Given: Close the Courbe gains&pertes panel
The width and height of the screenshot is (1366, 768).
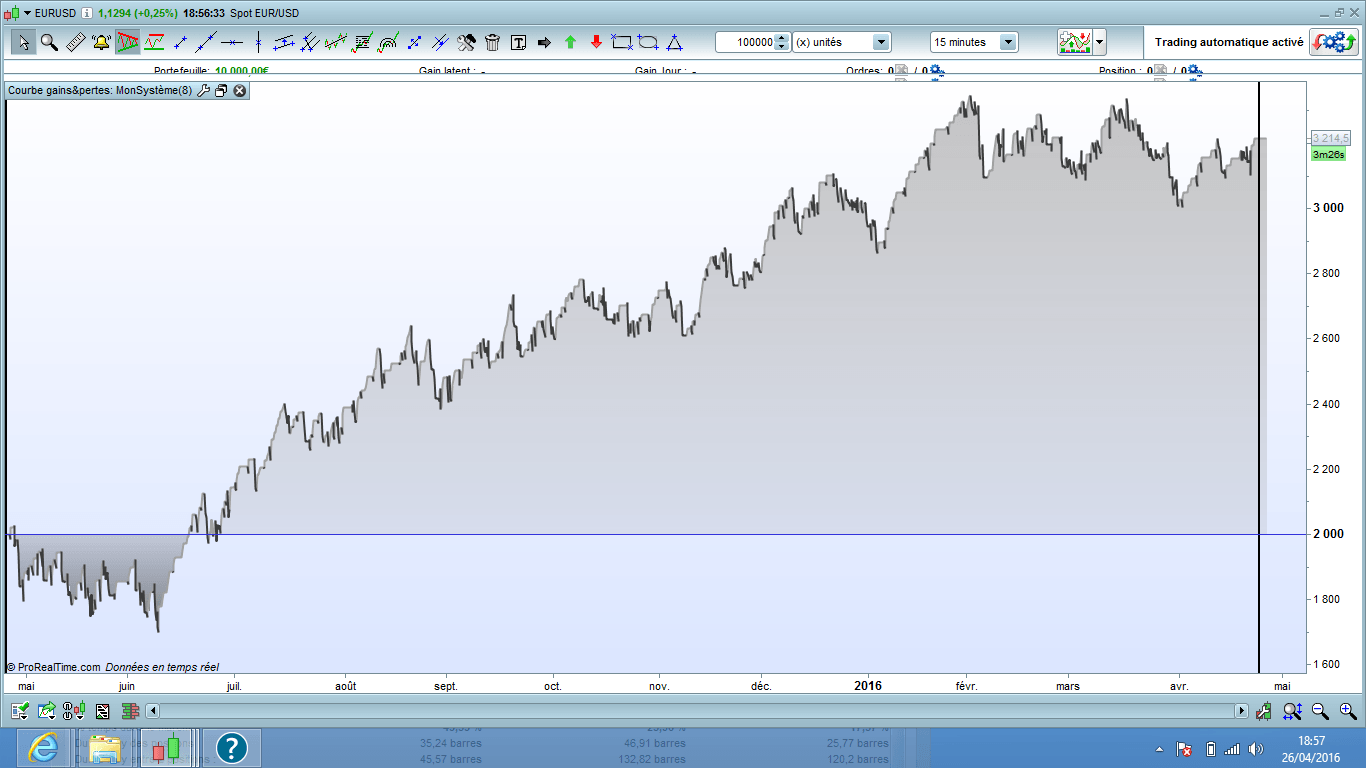Looking at the screenshot, I should 240,90.
